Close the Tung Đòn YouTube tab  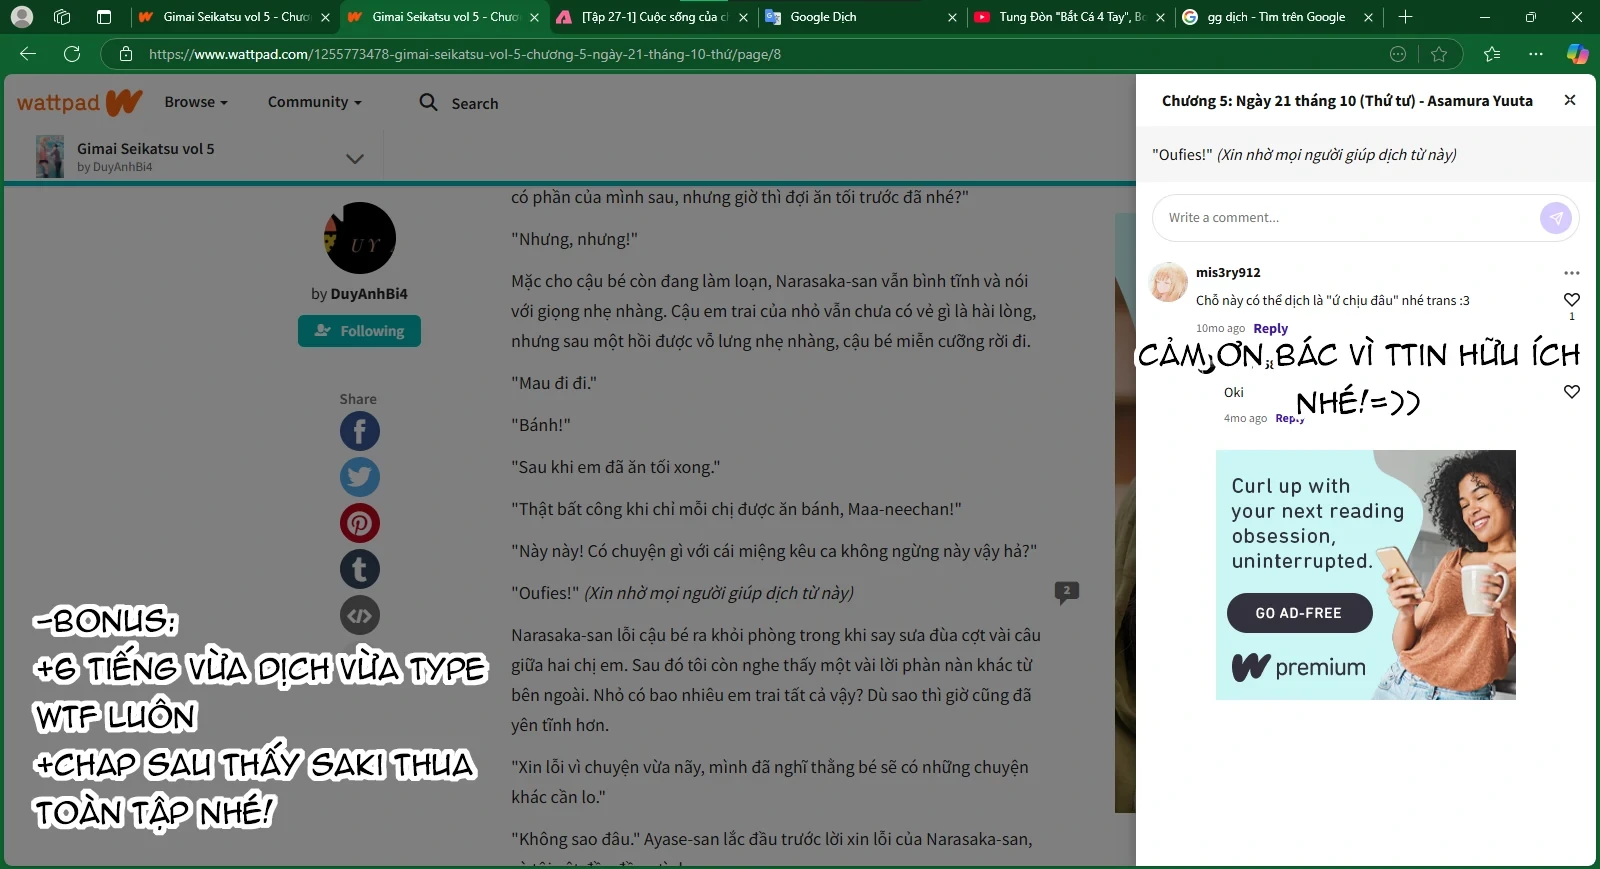click(1160, 17)
